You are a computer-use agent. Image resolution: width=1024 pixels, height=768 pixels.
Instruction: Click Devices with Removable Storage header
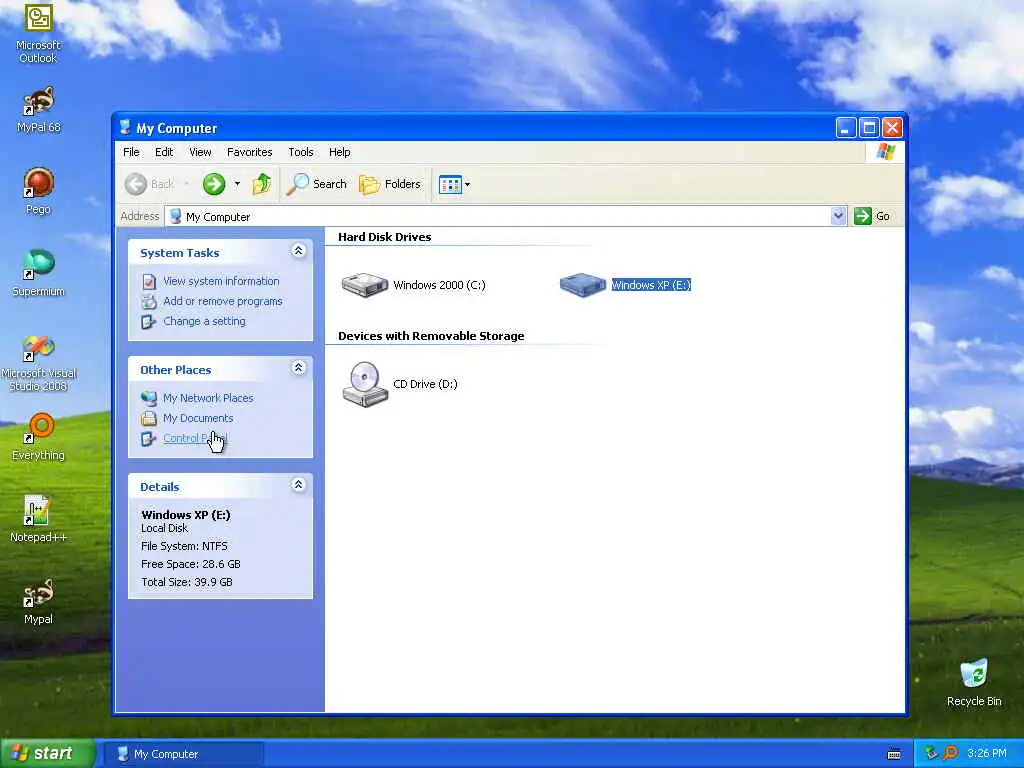(x=431, y=336)
